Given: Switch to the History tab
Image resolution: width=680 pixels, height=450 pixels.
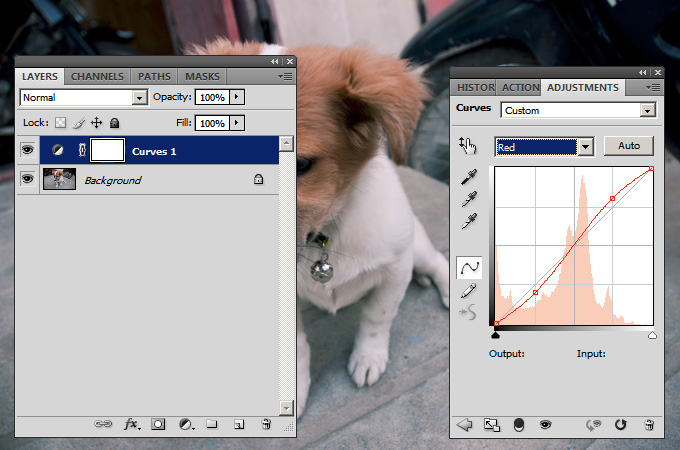Looking at the screenshot, I should 475,88.
